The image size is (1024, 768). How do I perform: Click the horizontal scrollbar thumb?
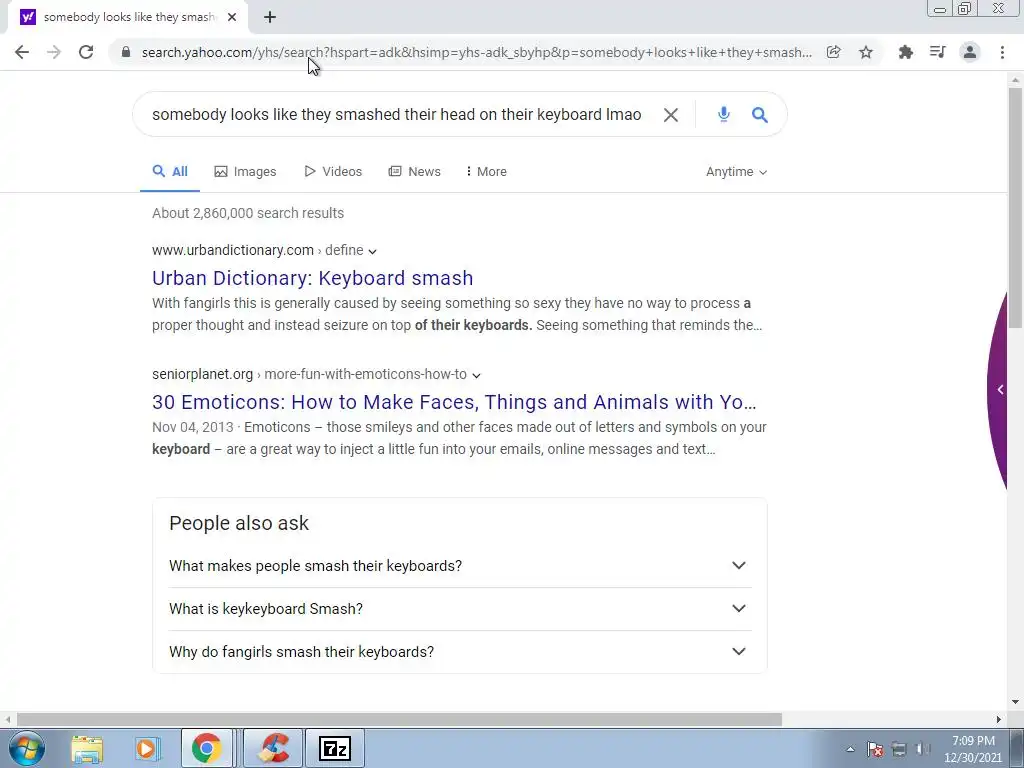(399, 720)
